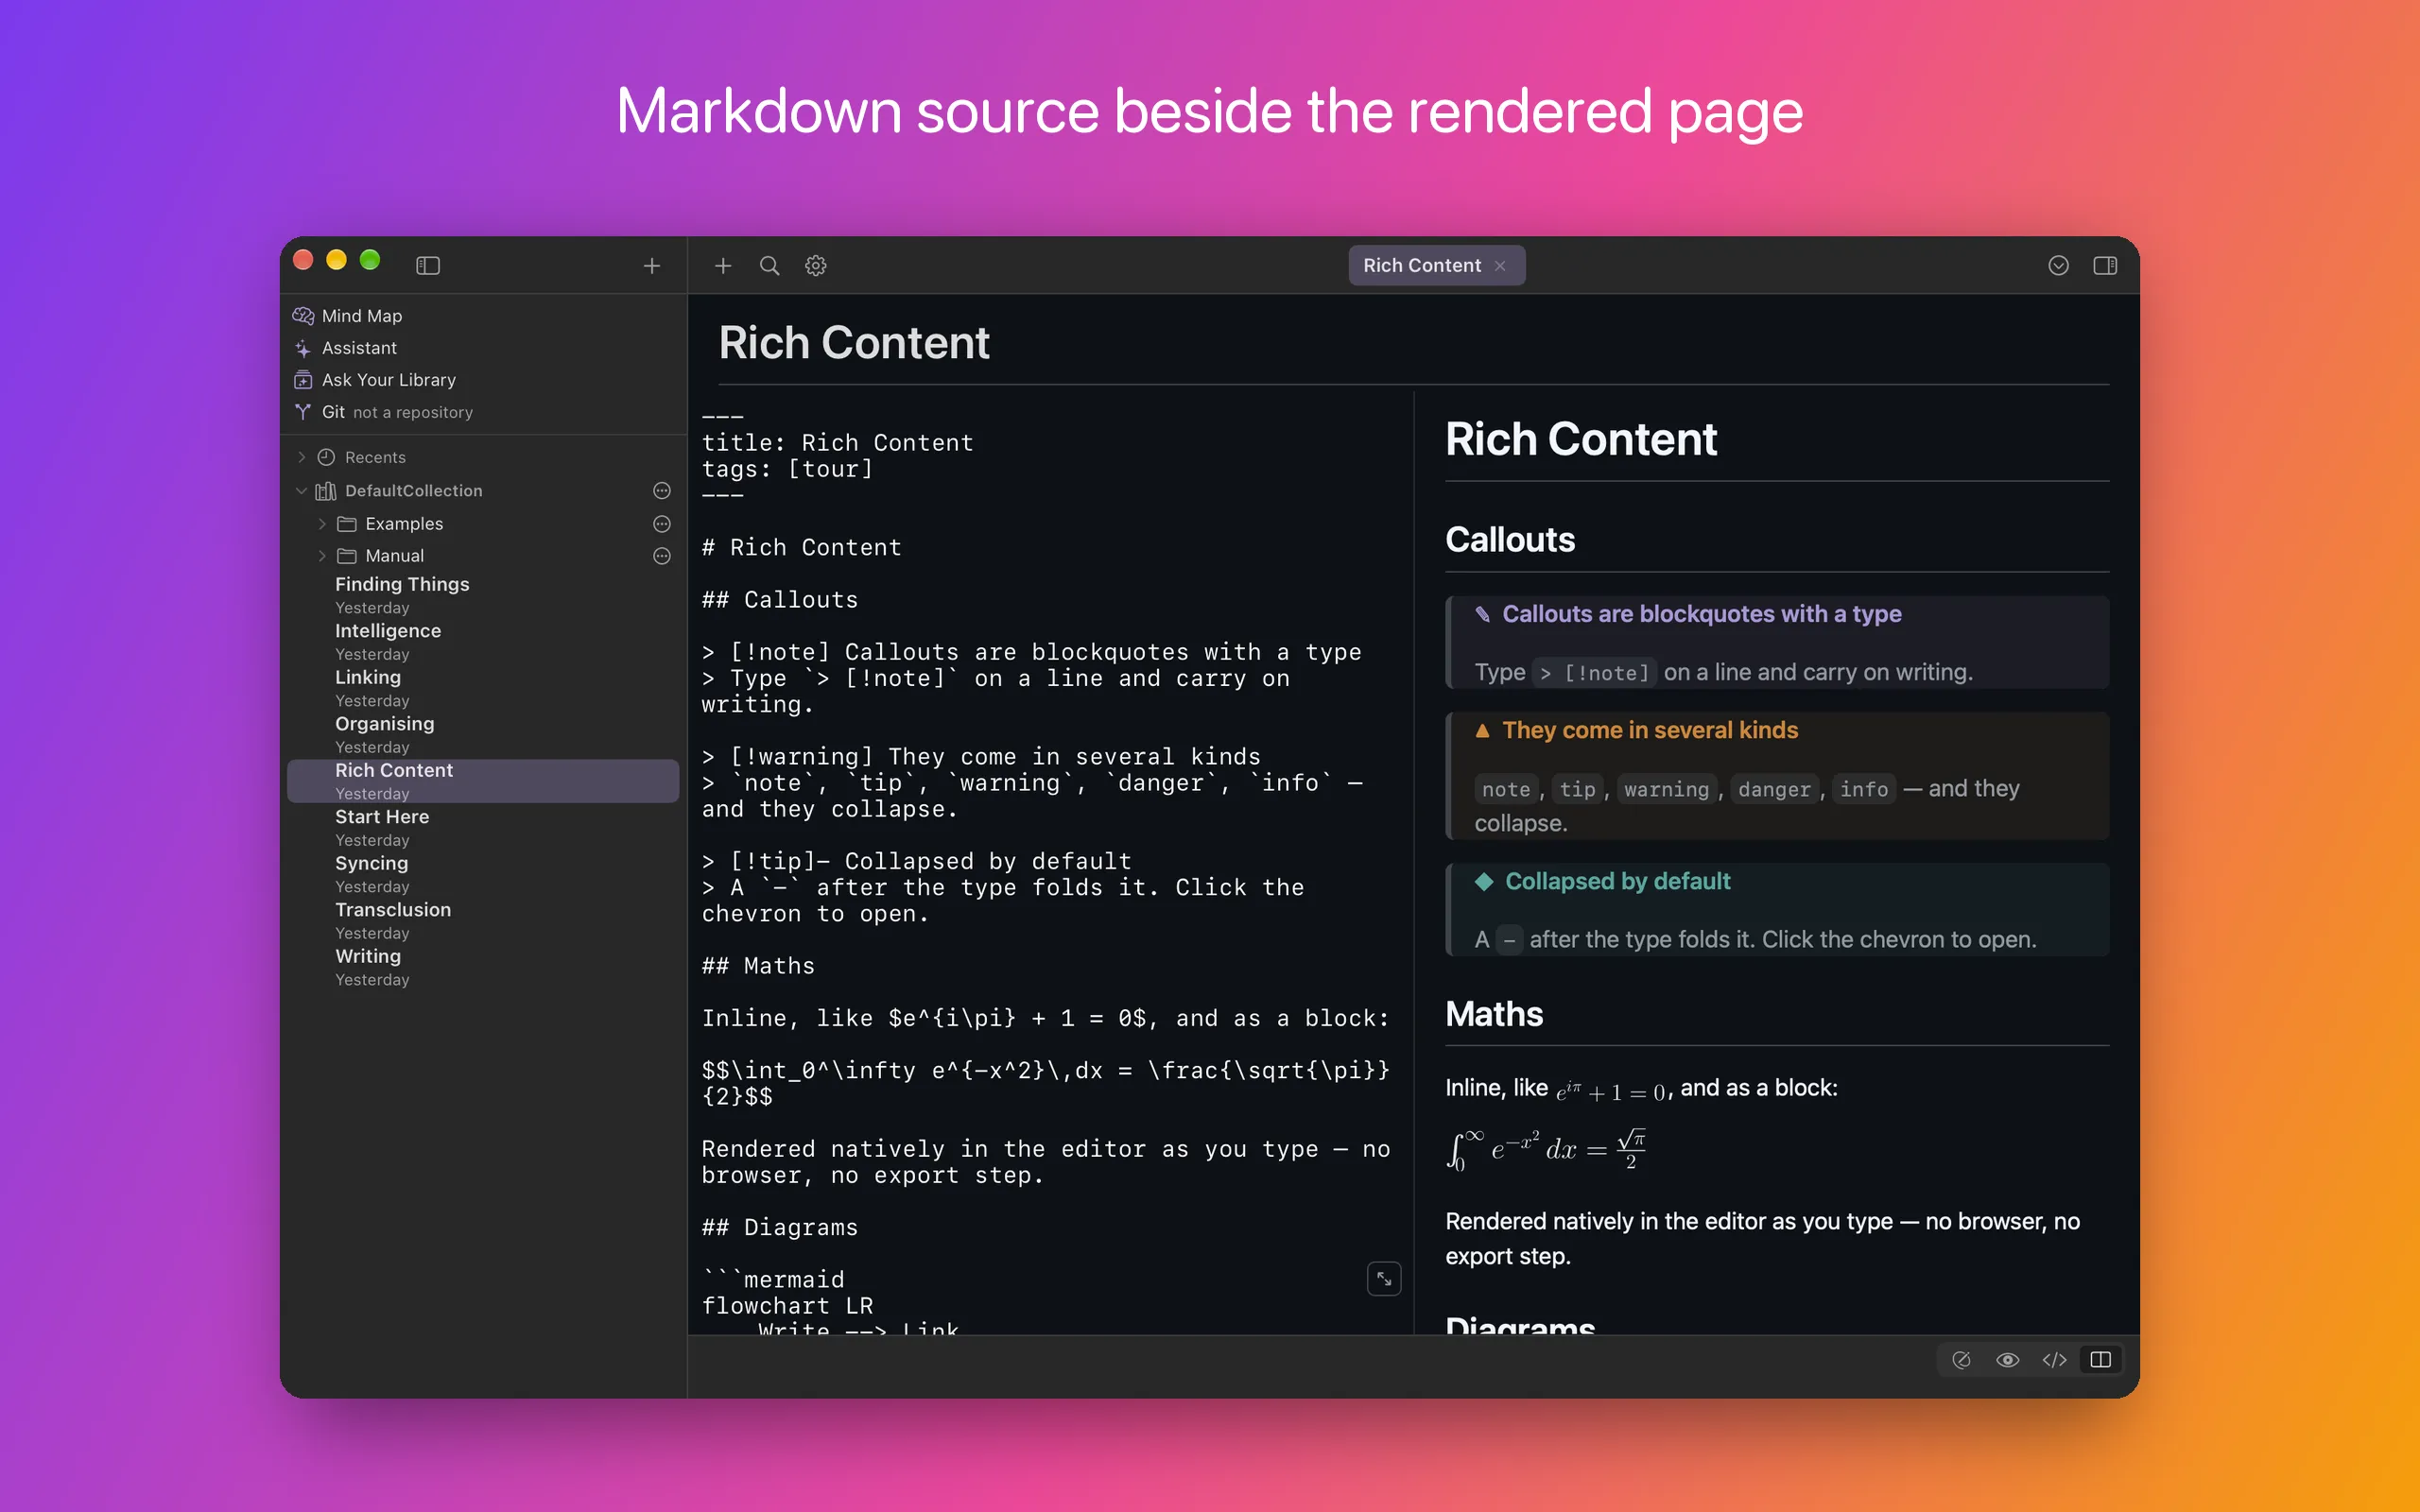Image resolution: width=2420 pixels, height=1512 pixels.
Task: Expand the Manual folder
Action: [x=322, y=555]
